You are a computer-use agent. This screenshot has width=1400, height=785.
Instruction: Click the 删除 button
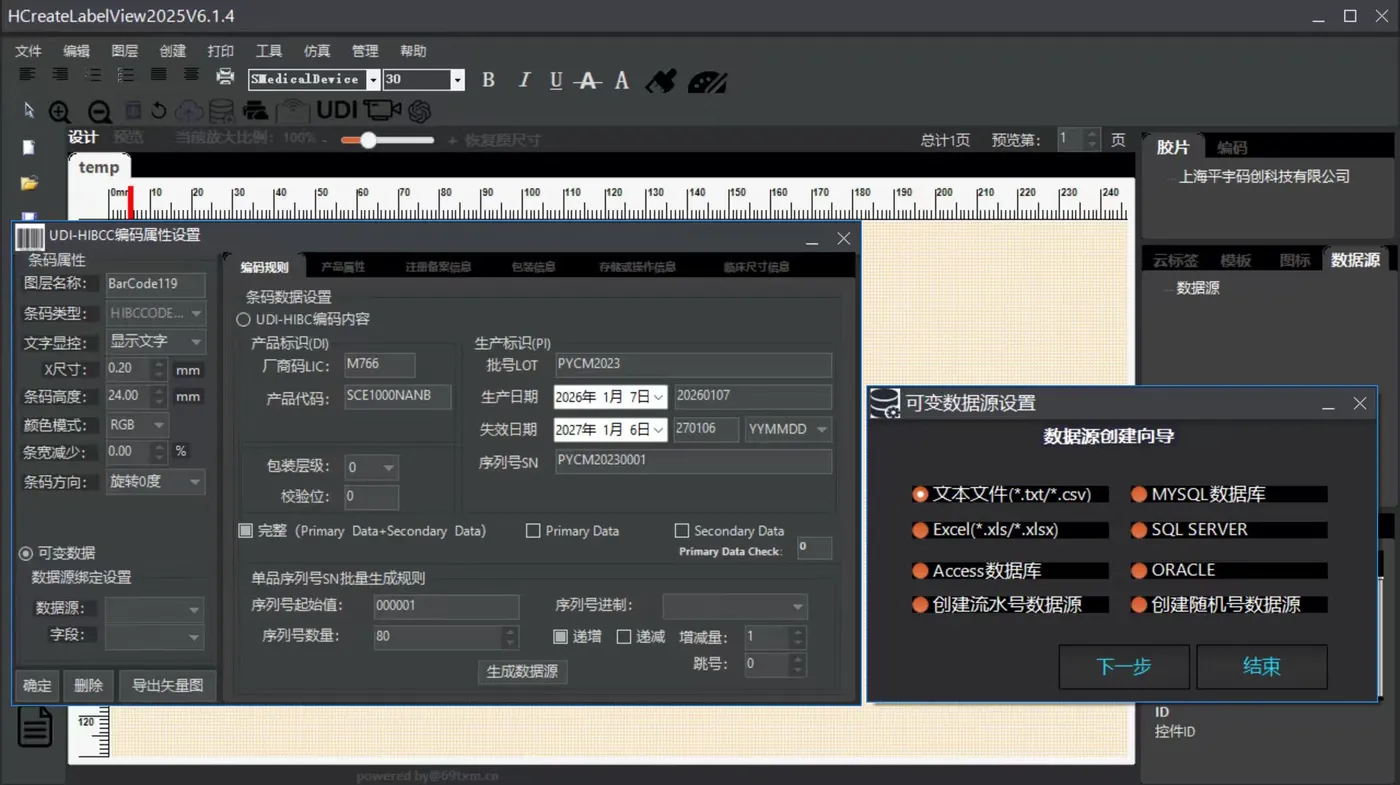(x=89, y=685)
